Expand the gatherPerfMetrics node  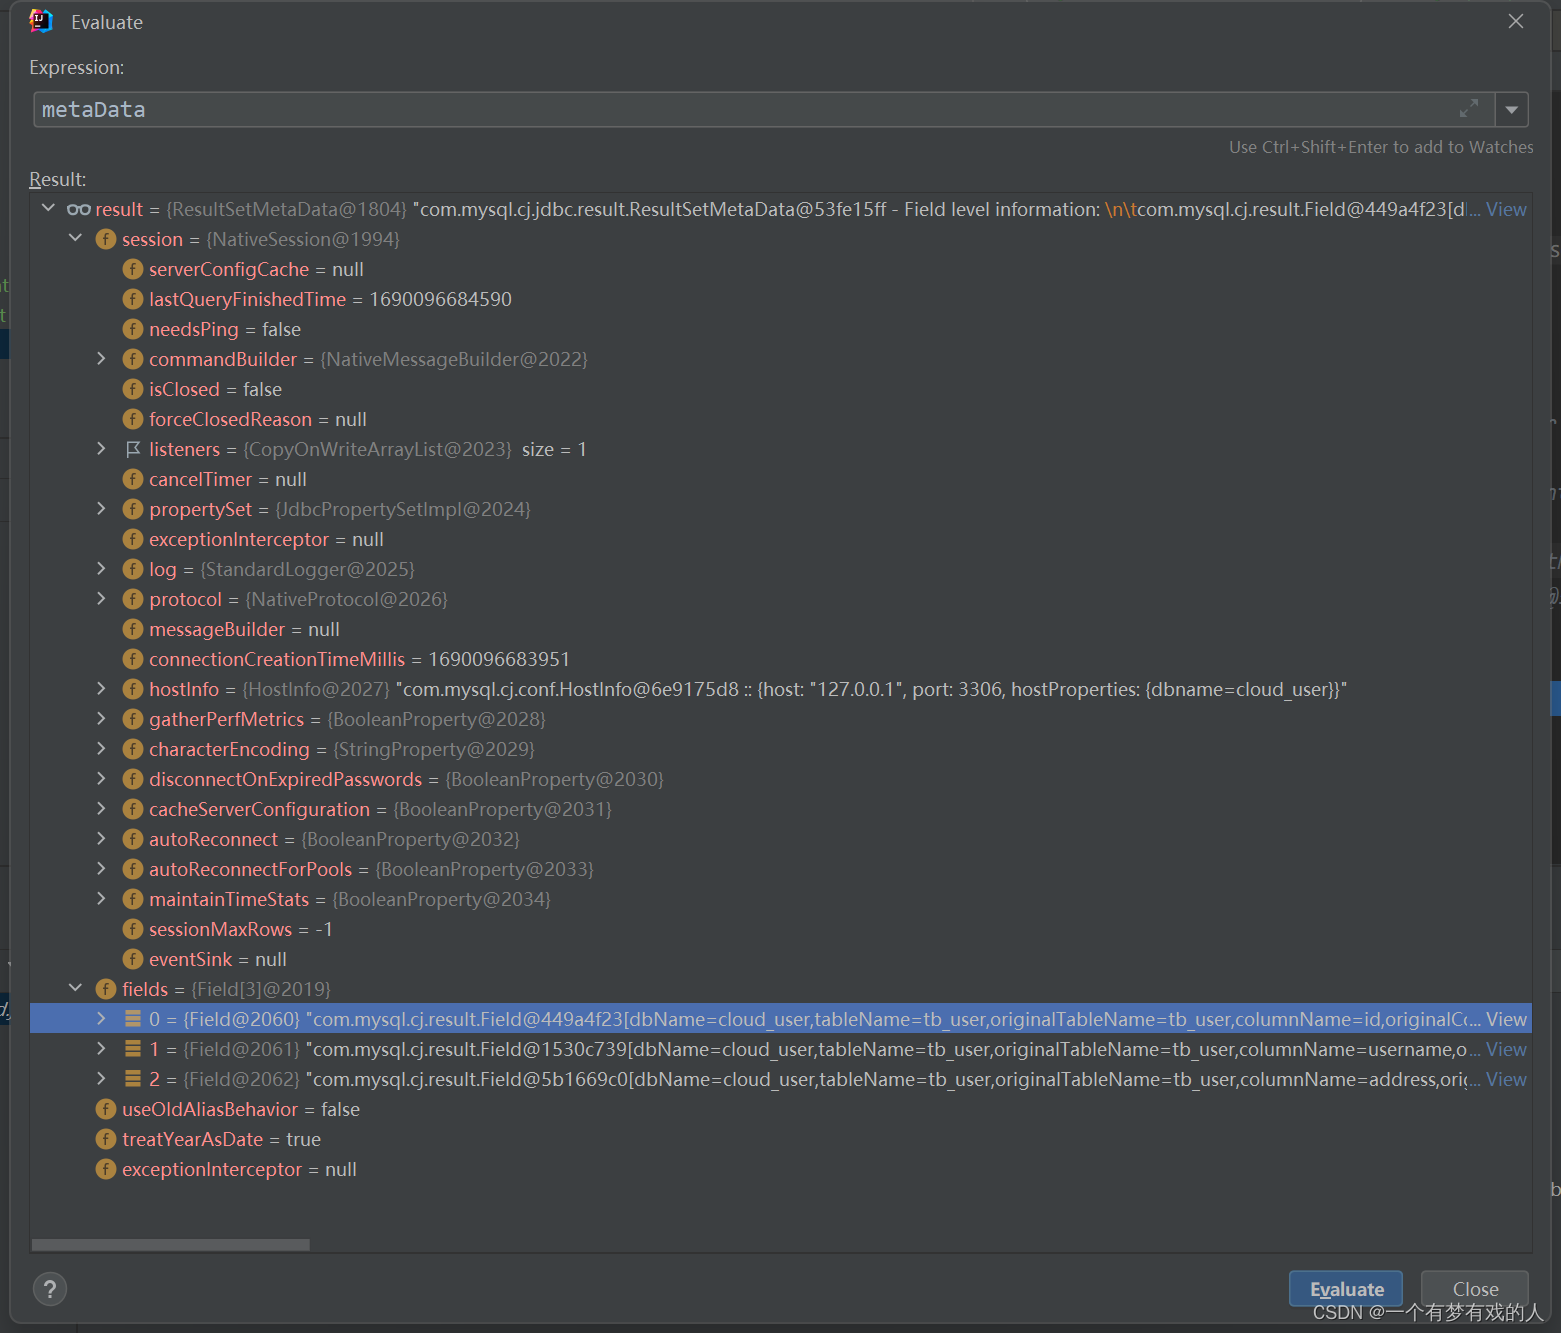tap(101, 718)
